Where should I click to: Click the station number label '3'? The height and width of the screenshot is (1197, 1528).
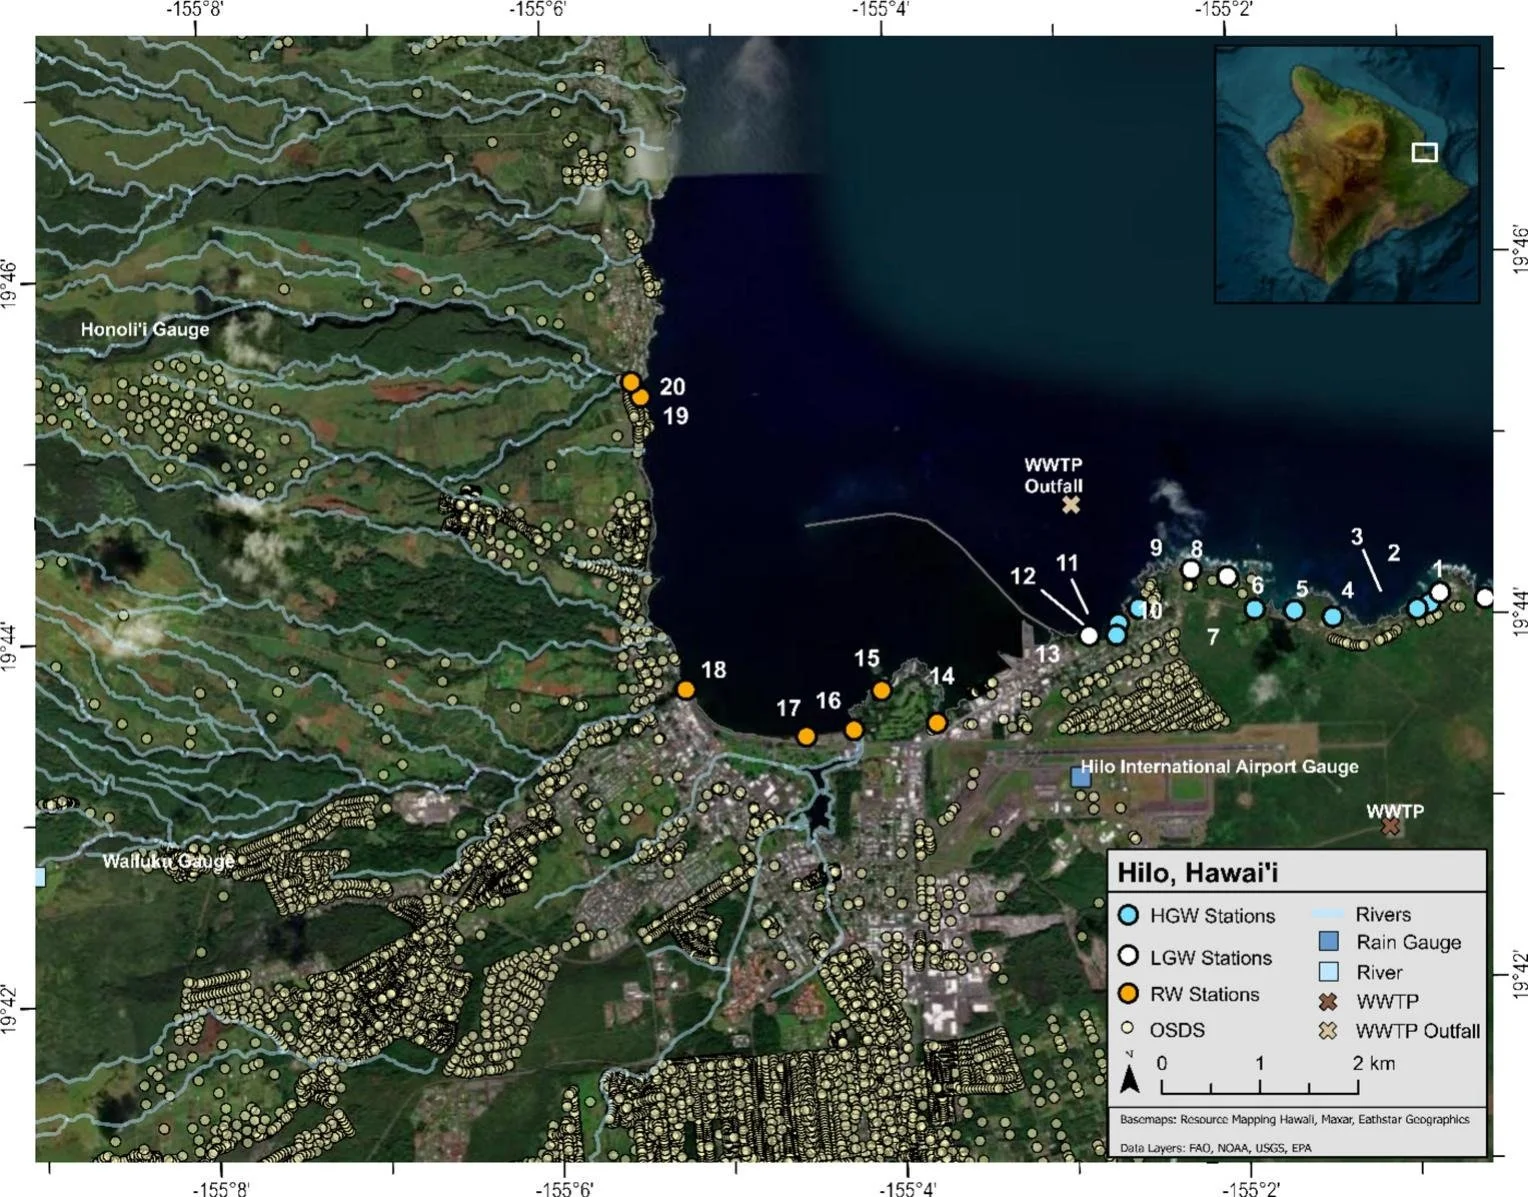click(x=1357, y=536)
